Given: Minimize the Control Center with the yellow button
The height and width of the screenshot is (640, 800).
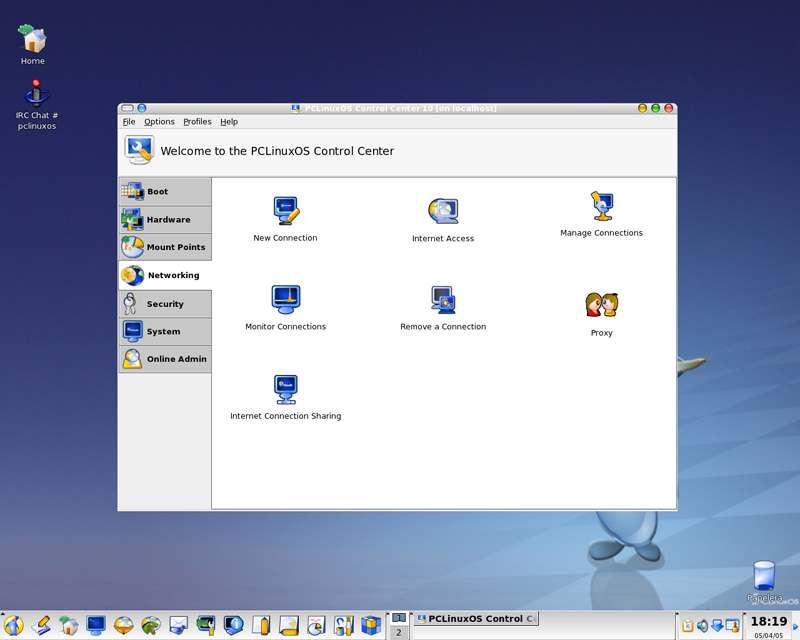Looking at the screenshot, I should click(x=642, y=108).
